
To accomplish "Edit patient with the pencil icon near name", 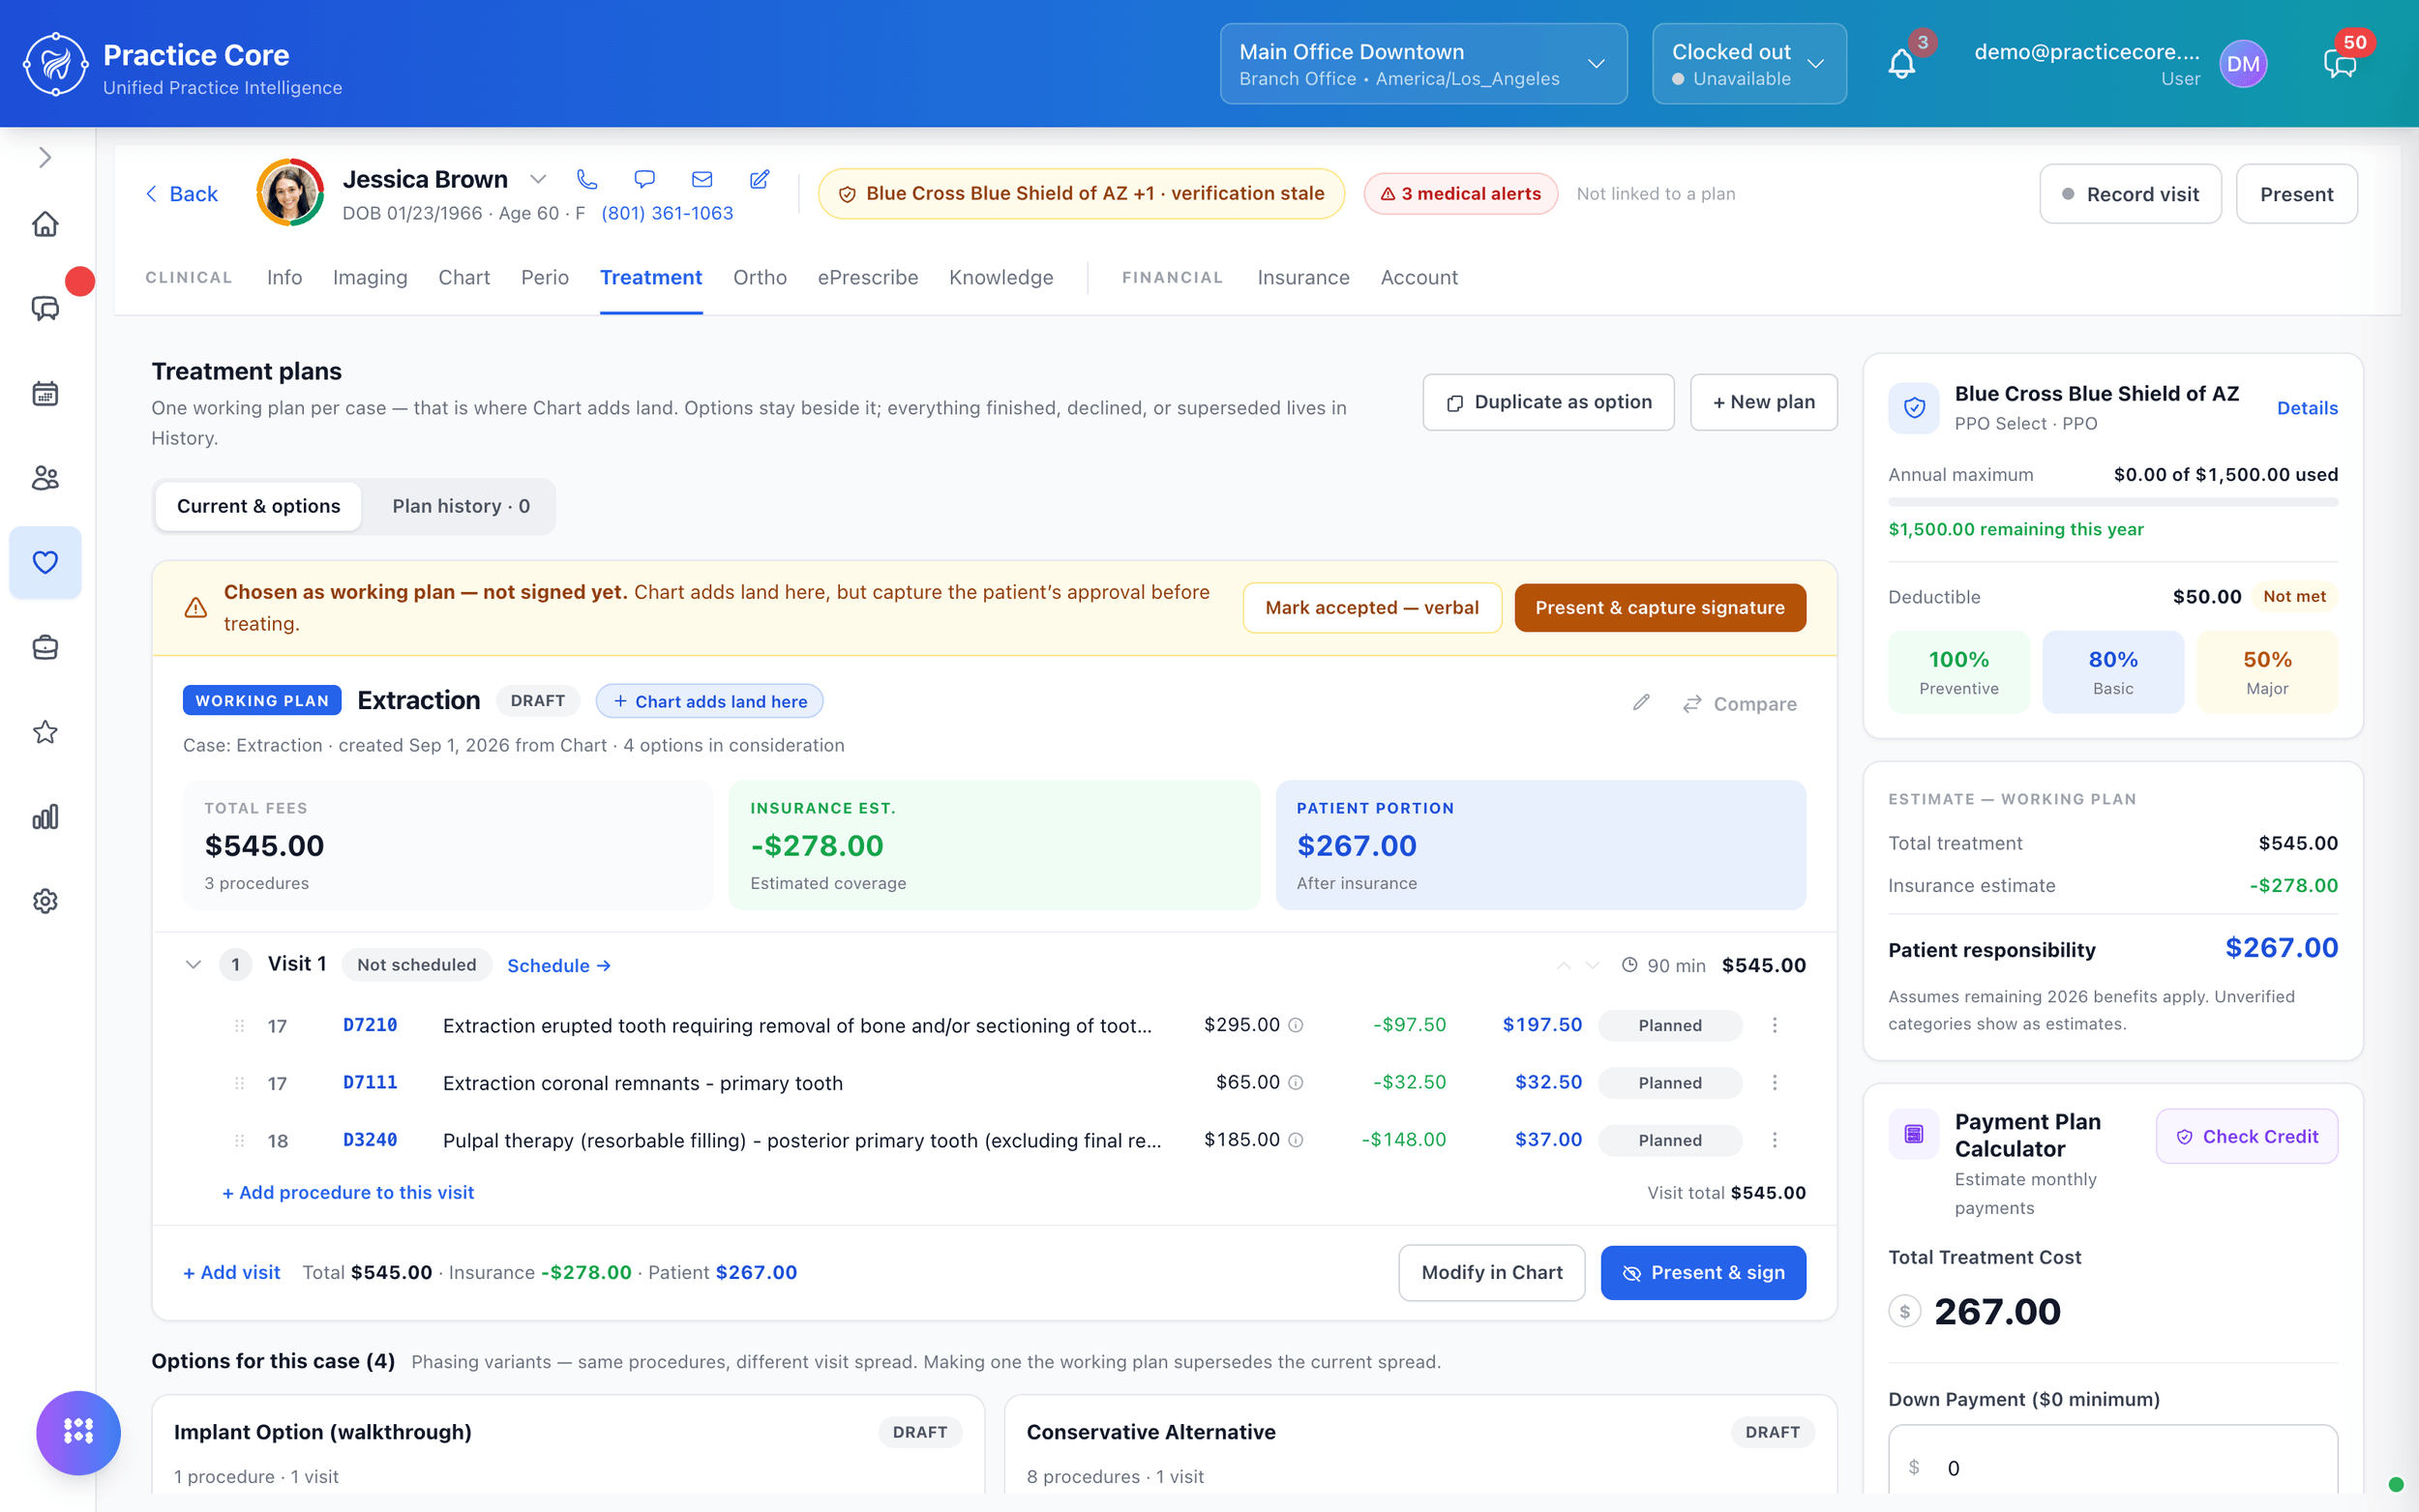I will (759, 179).
